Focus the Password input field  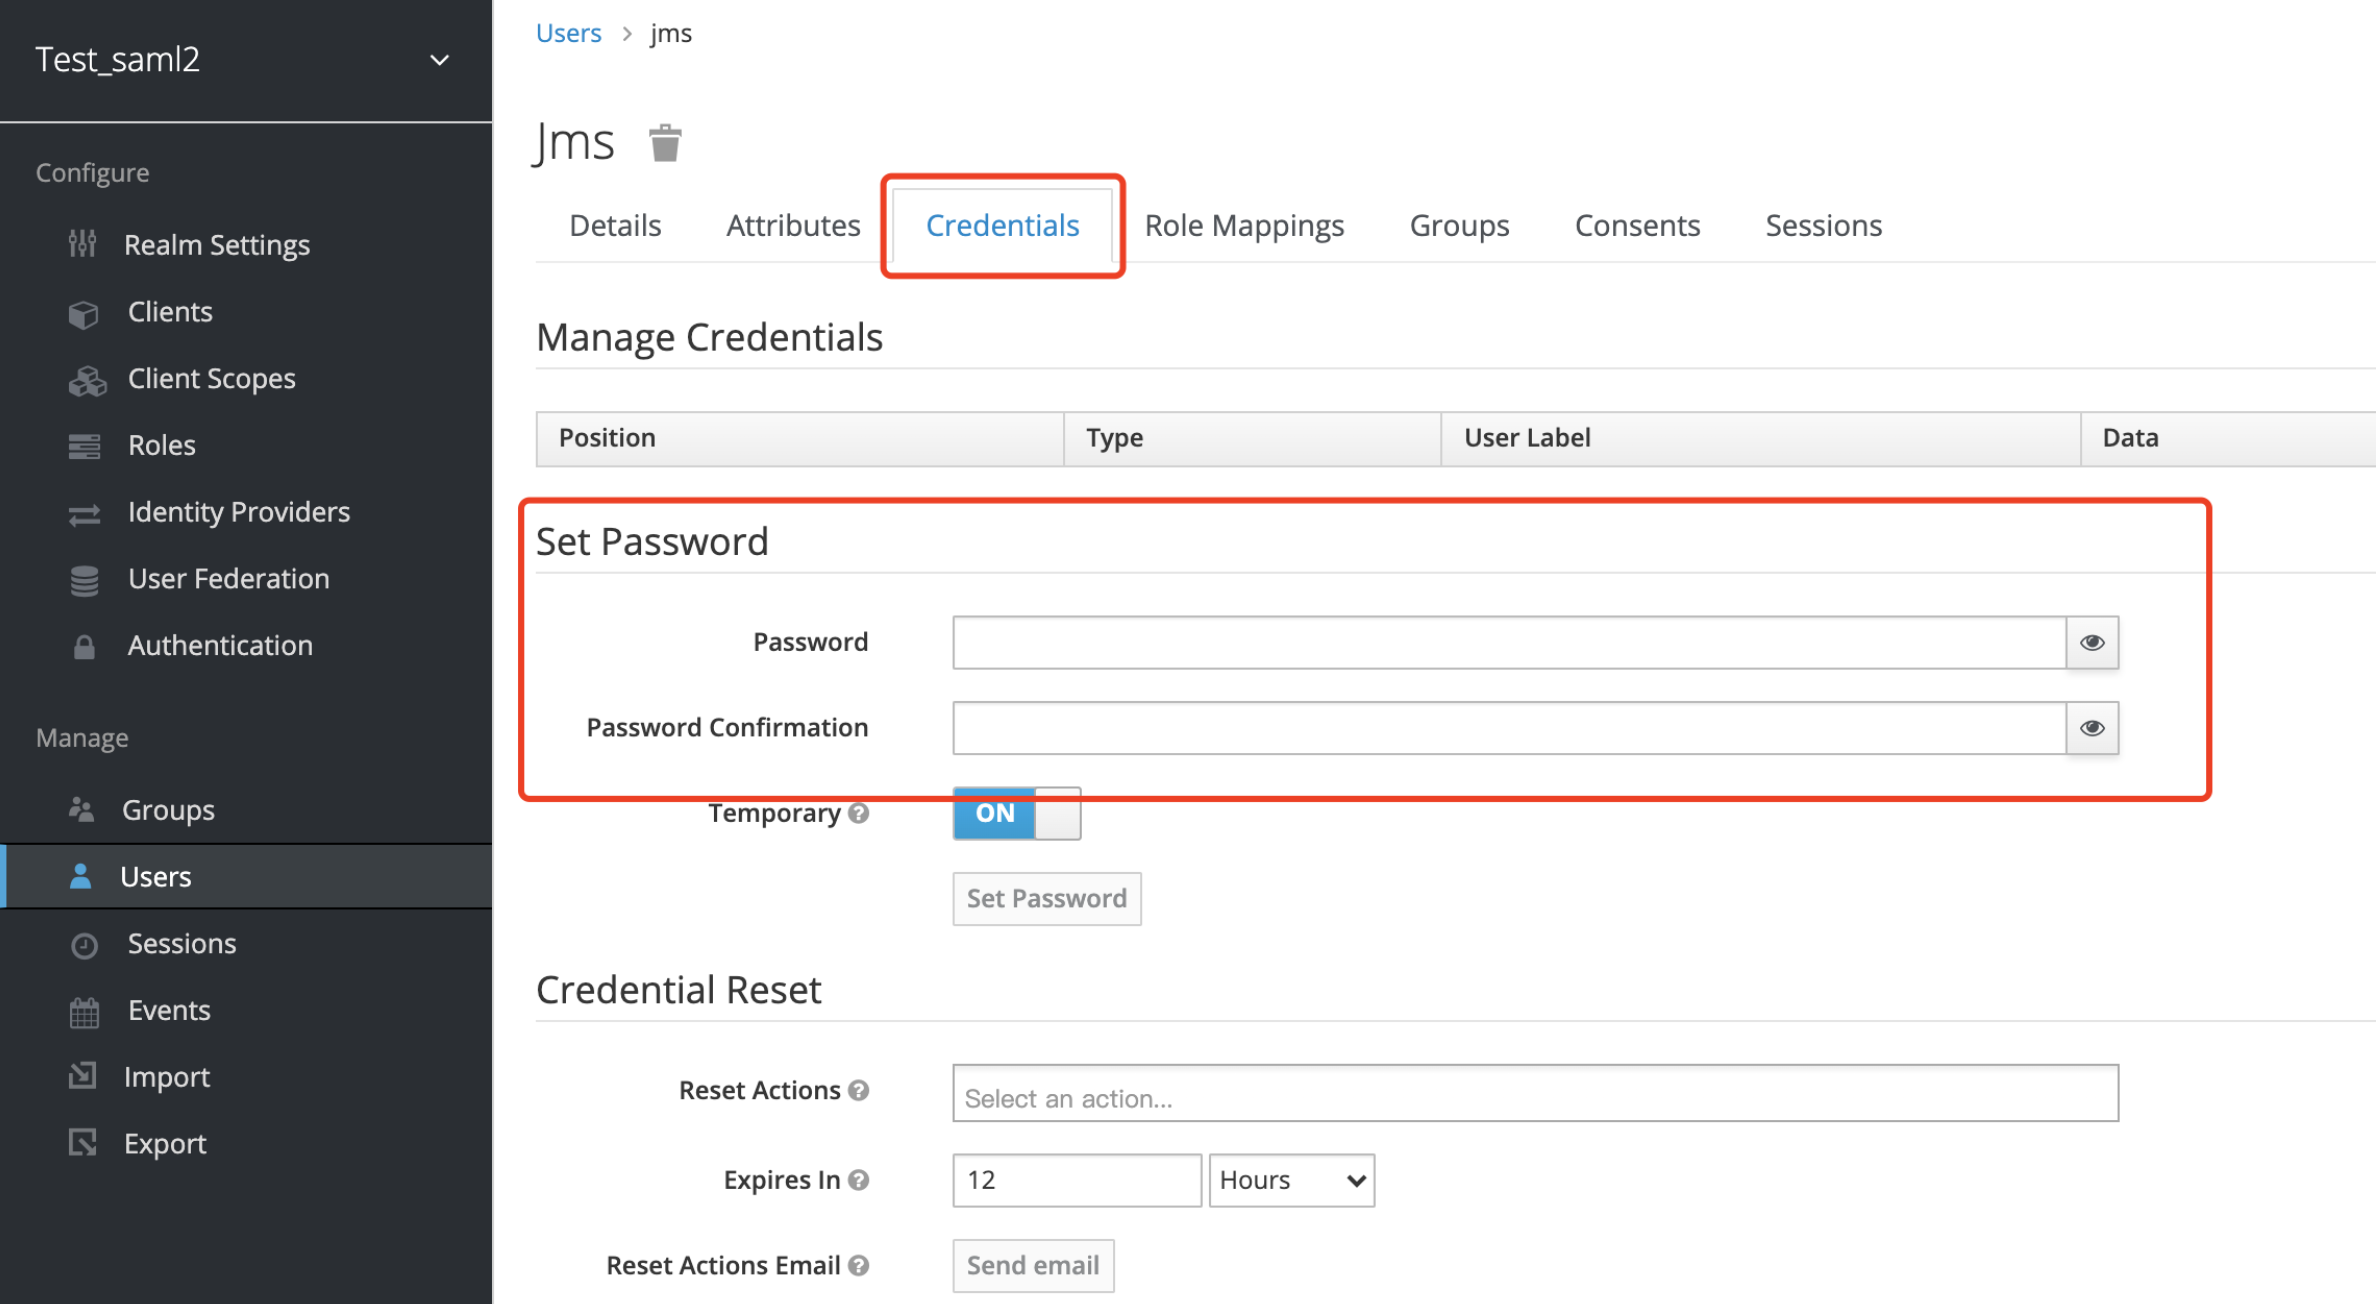click(x=1509, y=642)
